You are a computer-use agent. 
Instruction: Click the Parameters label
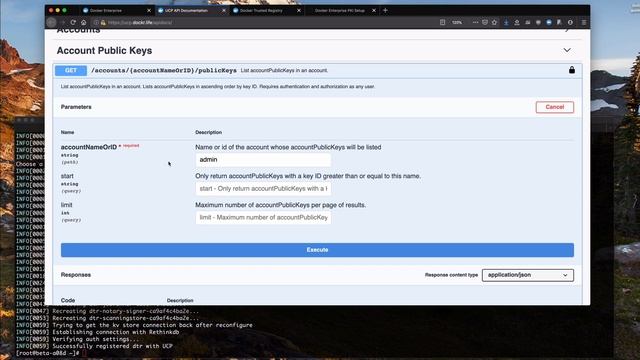[x=76, y=107]
